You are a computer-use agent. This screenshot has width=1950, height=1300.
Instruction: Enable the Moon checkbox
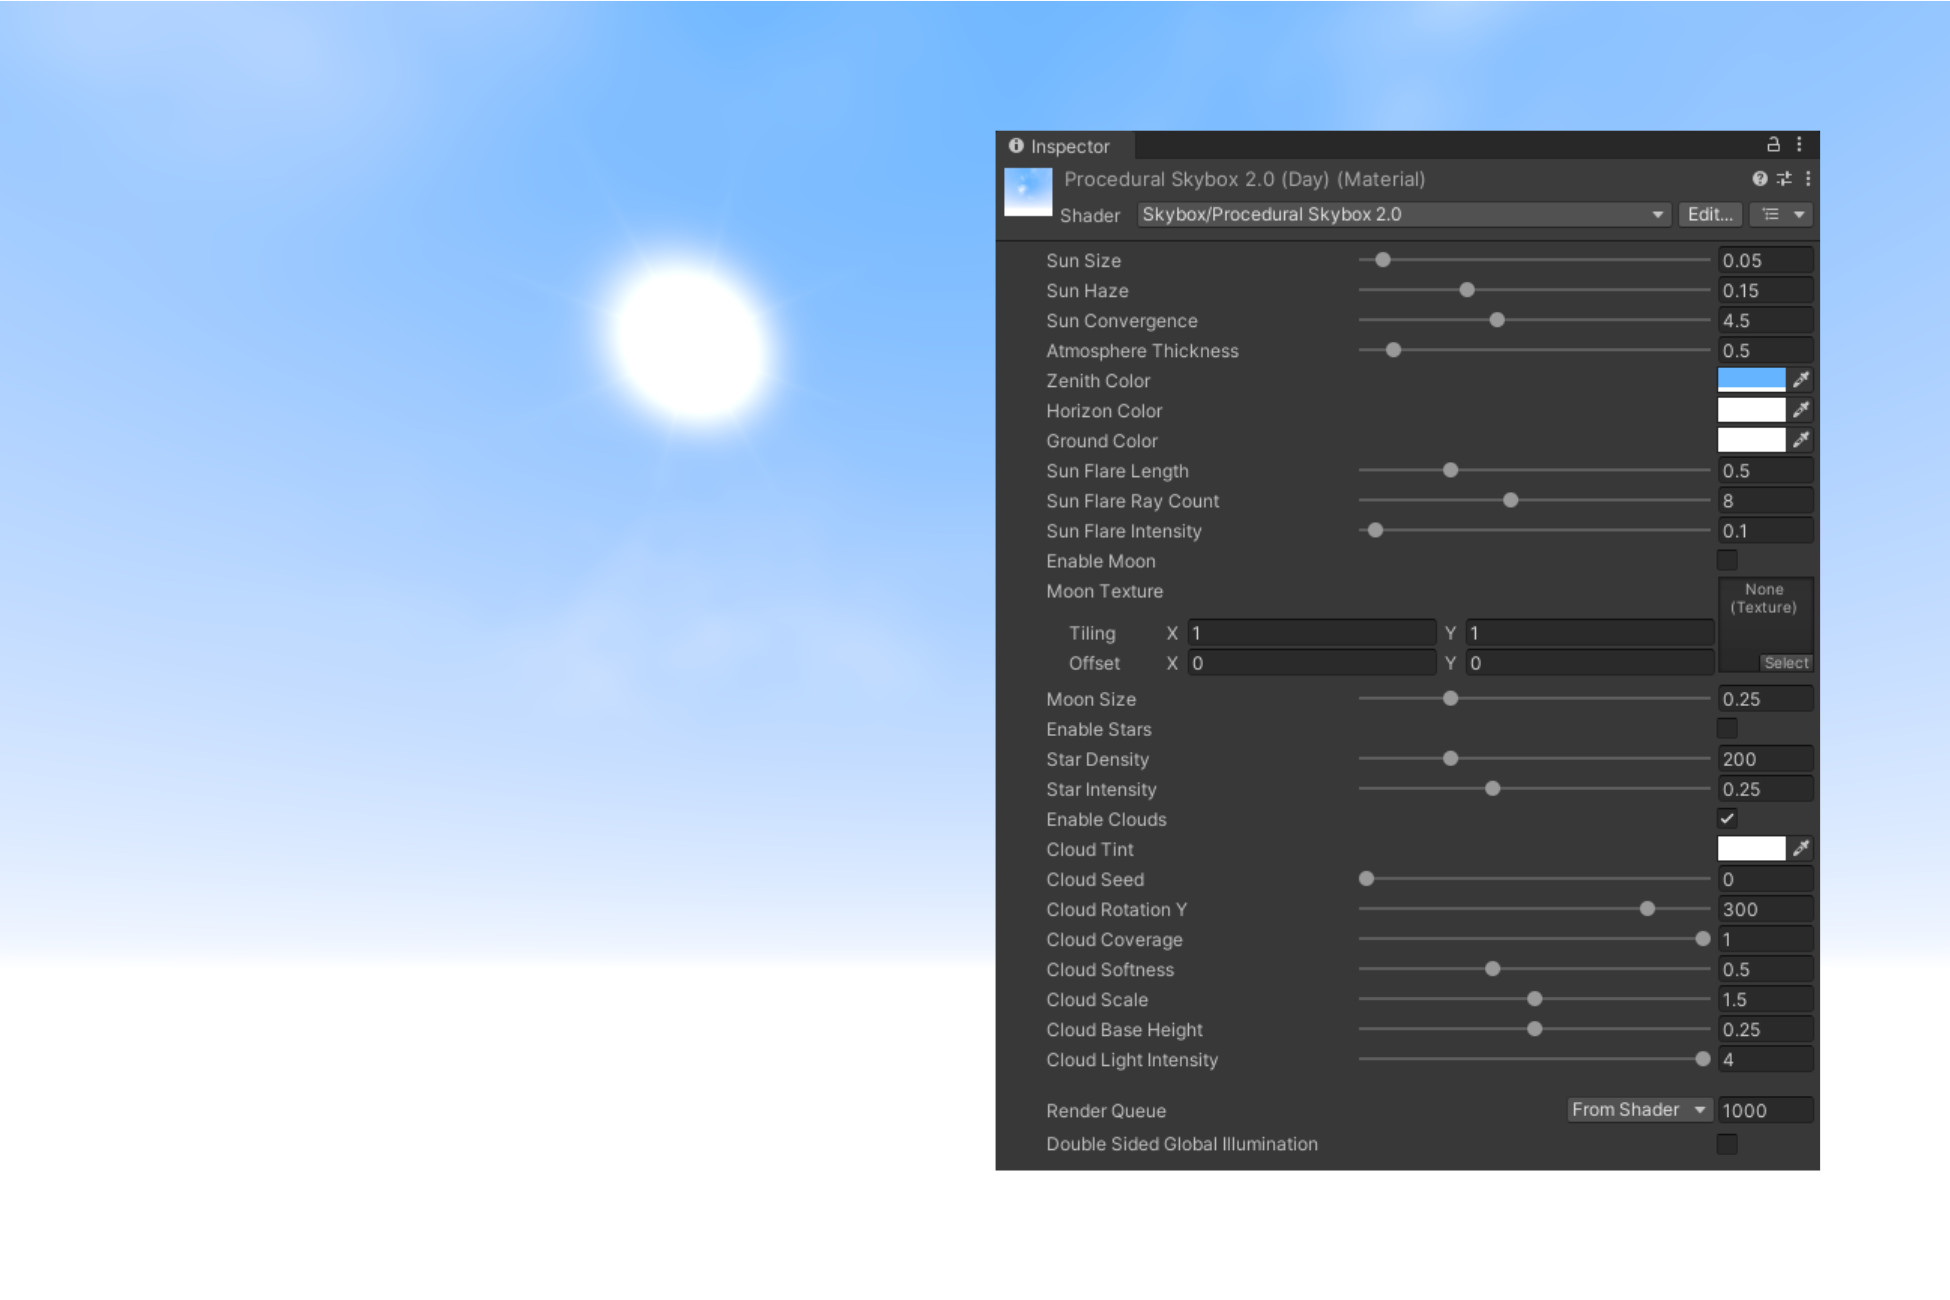click(1727, 561)
